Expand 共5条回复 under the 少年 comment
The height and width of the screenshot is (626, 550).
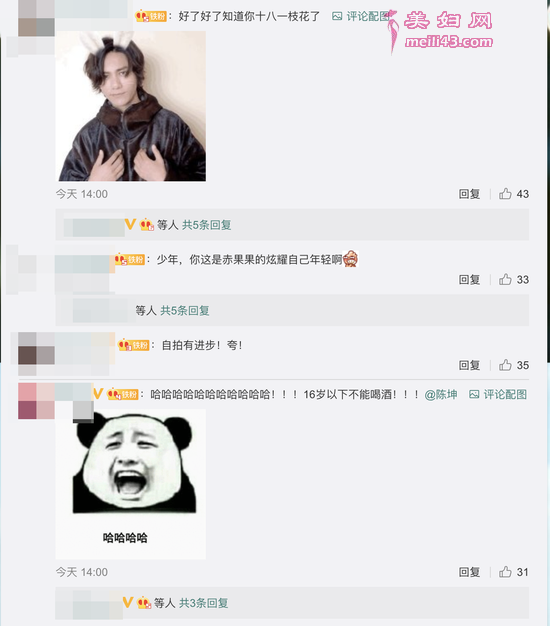pyautogui.click(x=185, y=310)
